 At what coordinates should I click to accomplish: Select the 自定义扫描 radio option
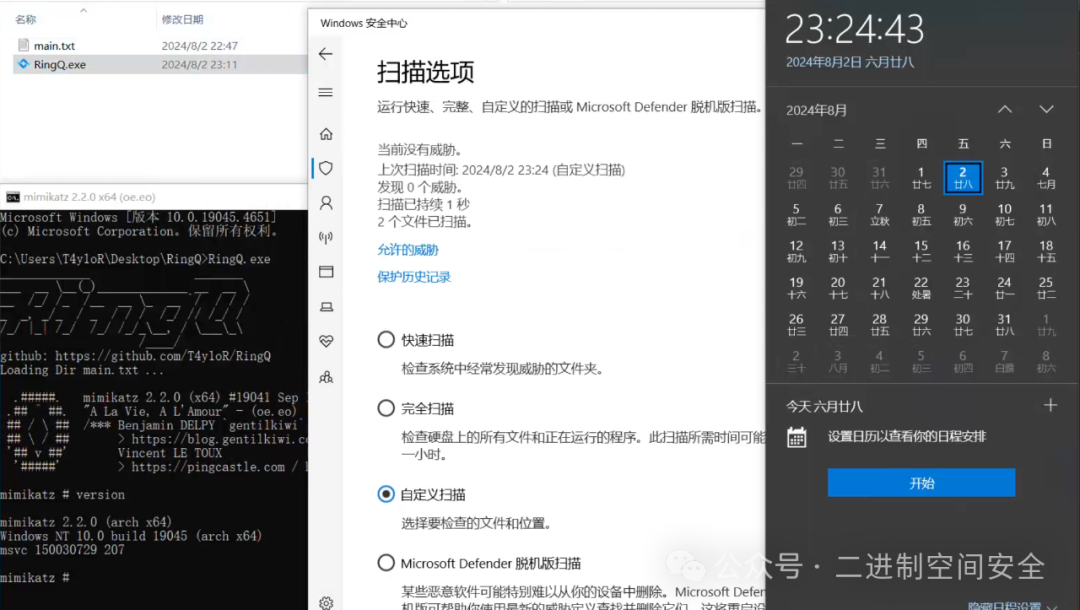click(386, 494)
